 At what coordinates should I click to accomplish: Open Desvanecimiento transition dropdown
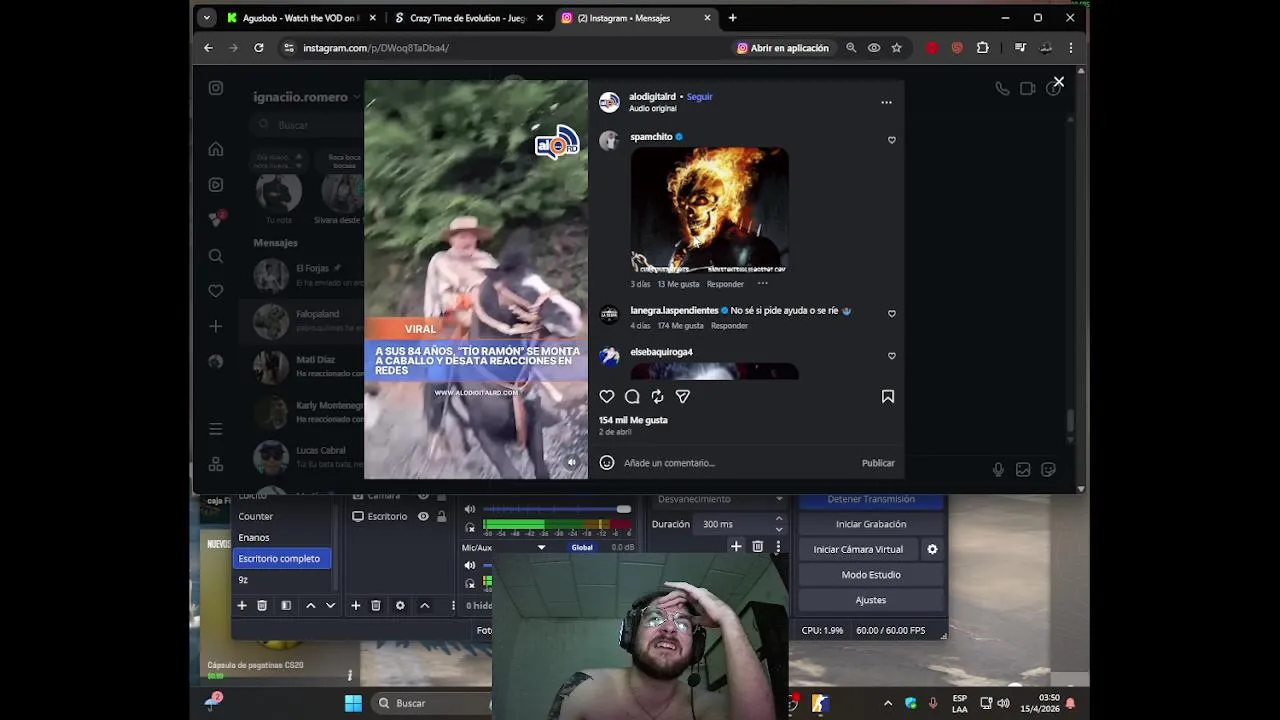click(720, 499)
